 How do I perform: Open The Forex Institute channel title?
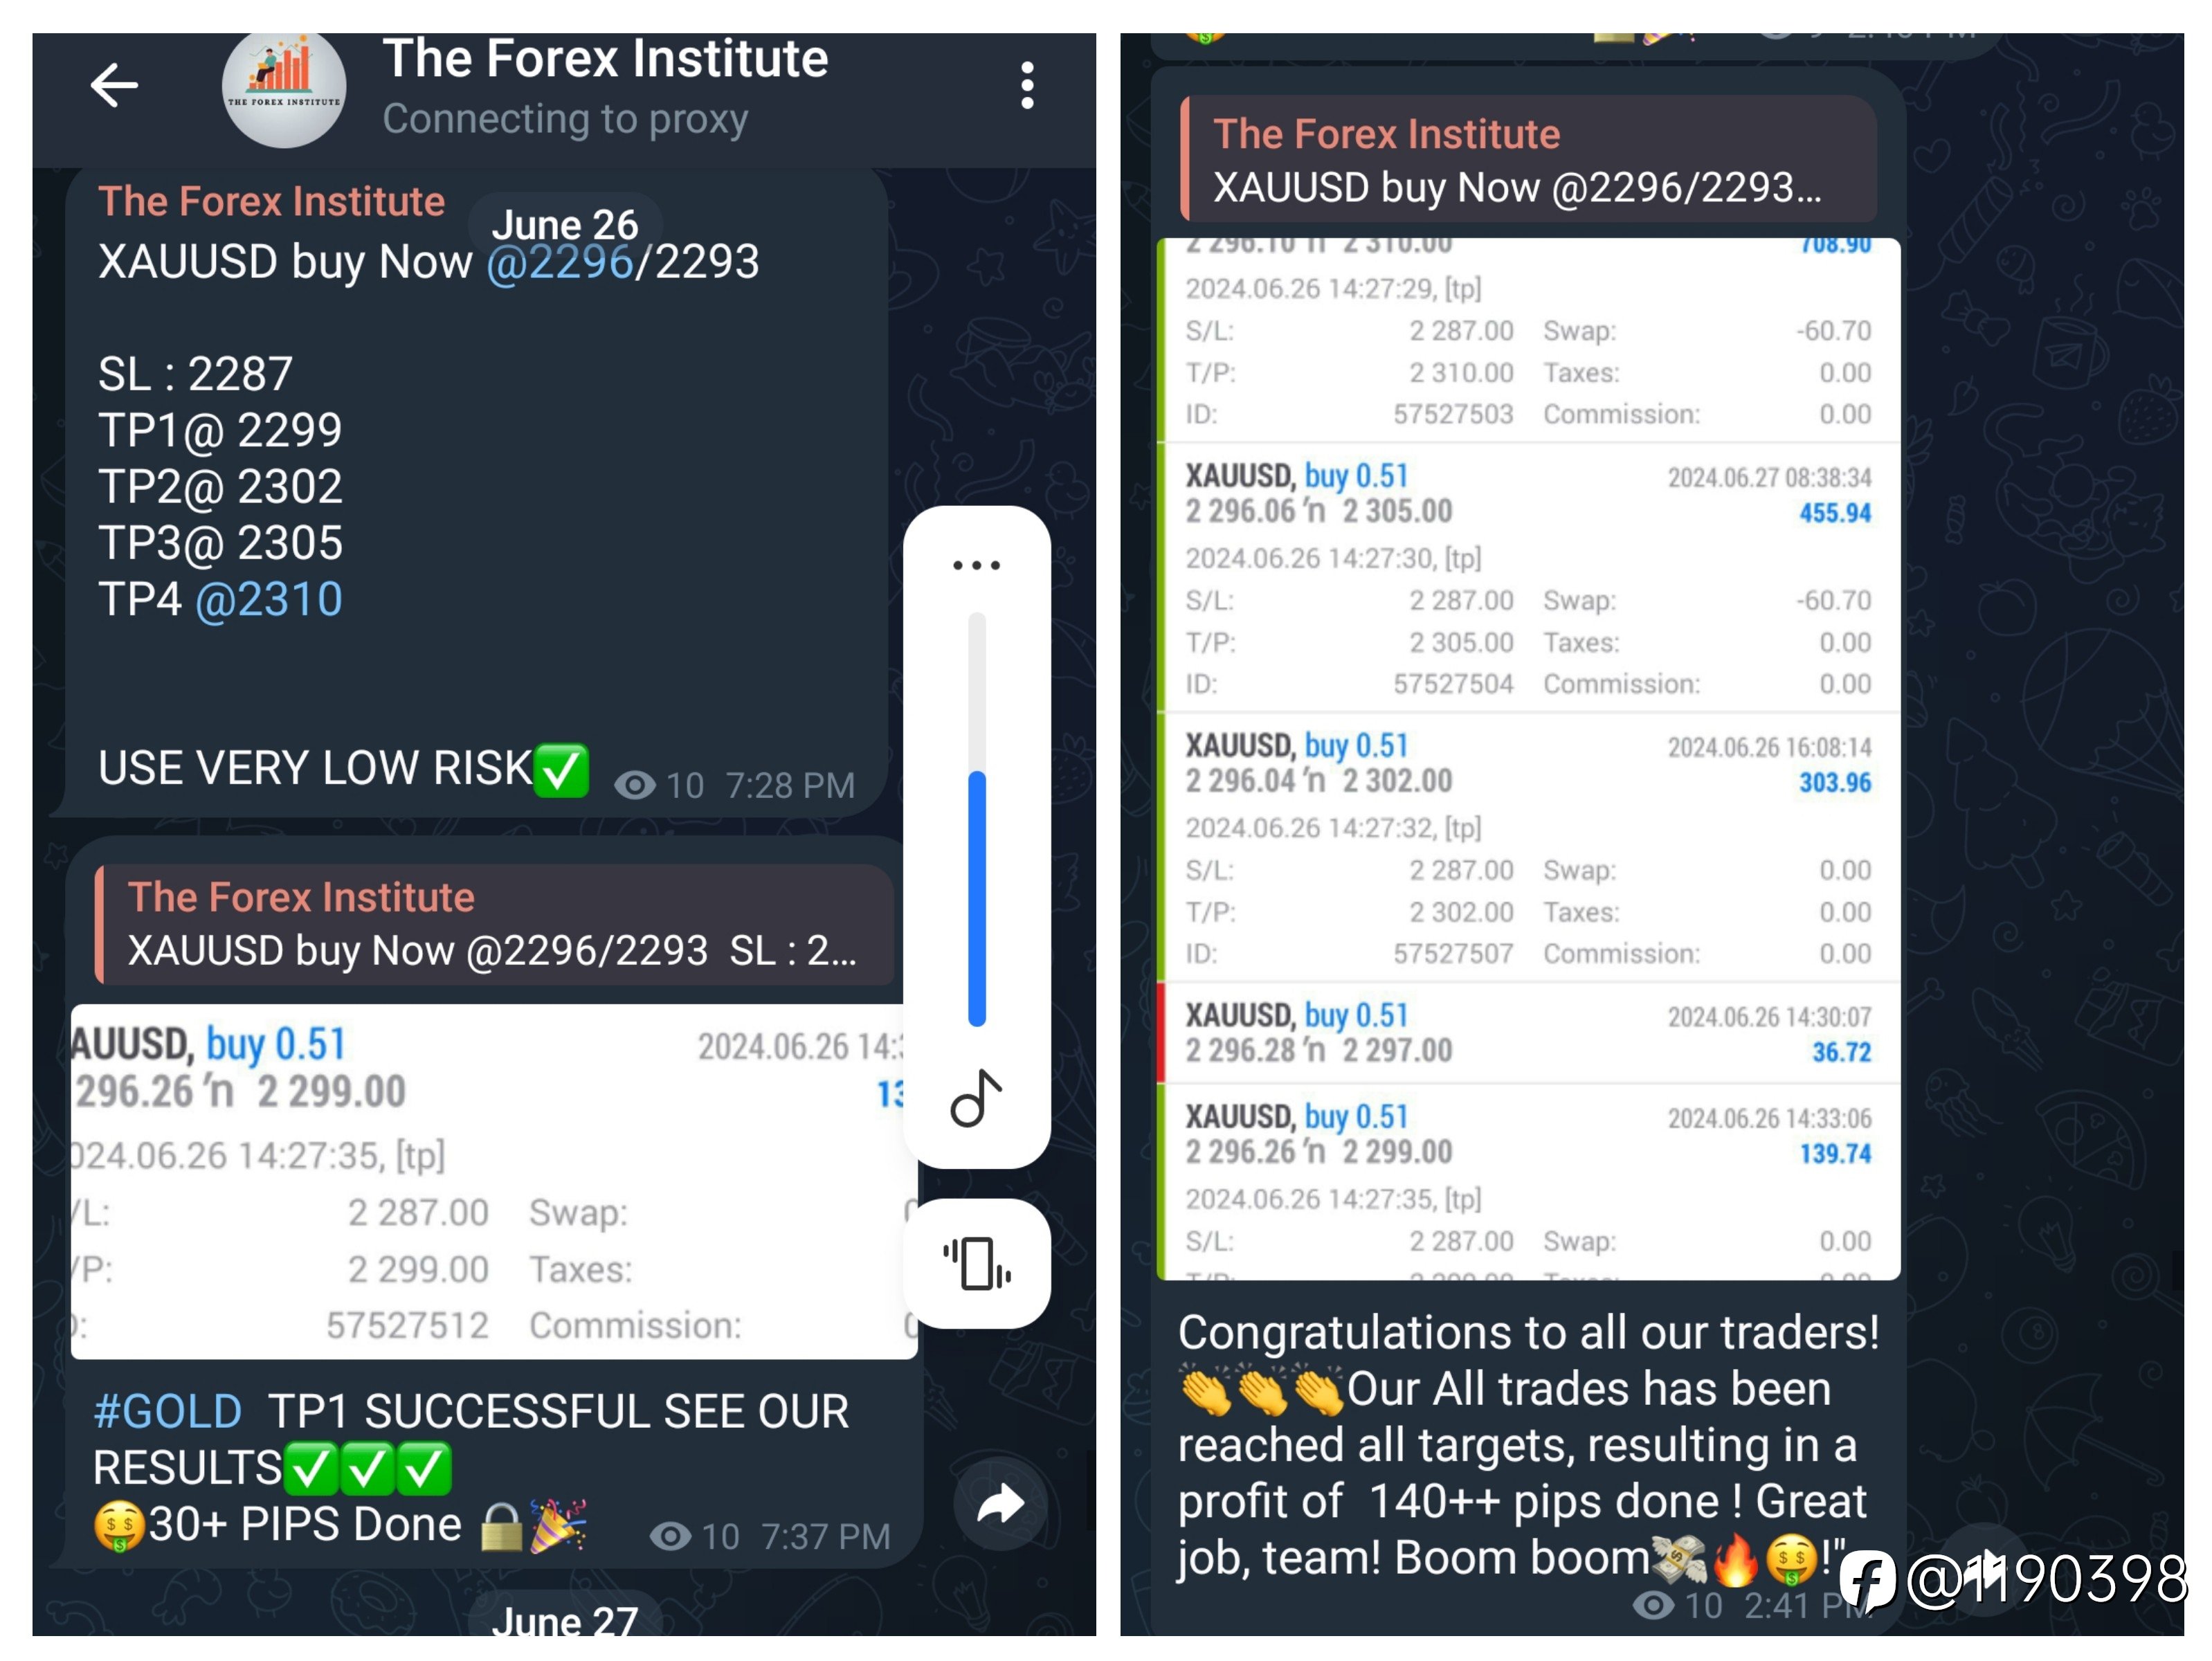coord(605,58)
